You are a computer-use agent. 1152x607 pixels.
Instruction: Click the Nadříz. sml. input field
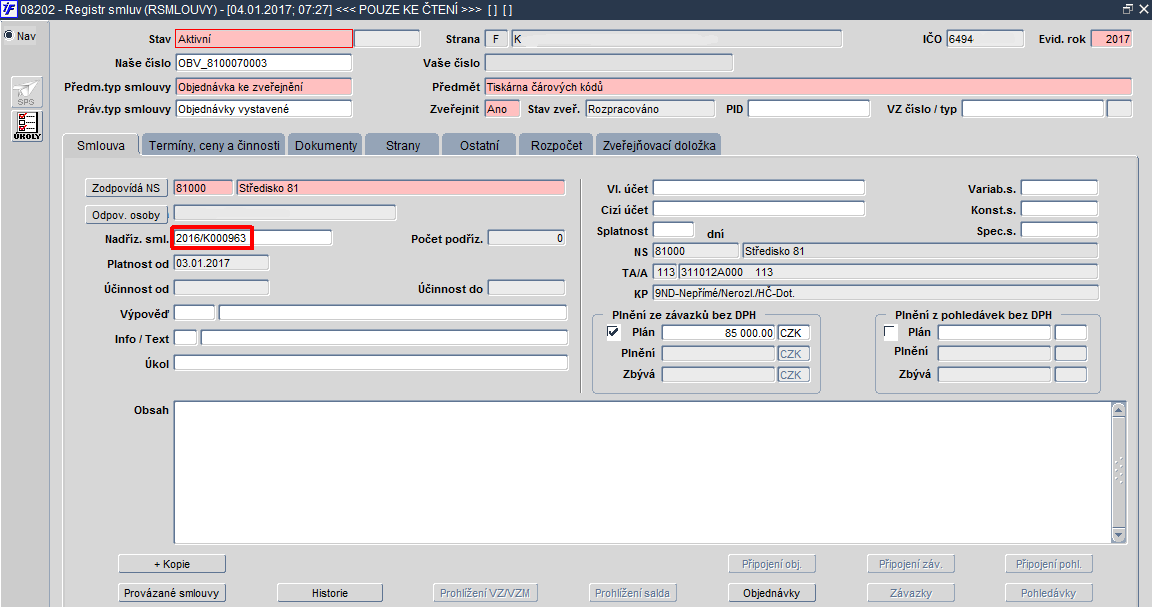(x=253, y=237)
